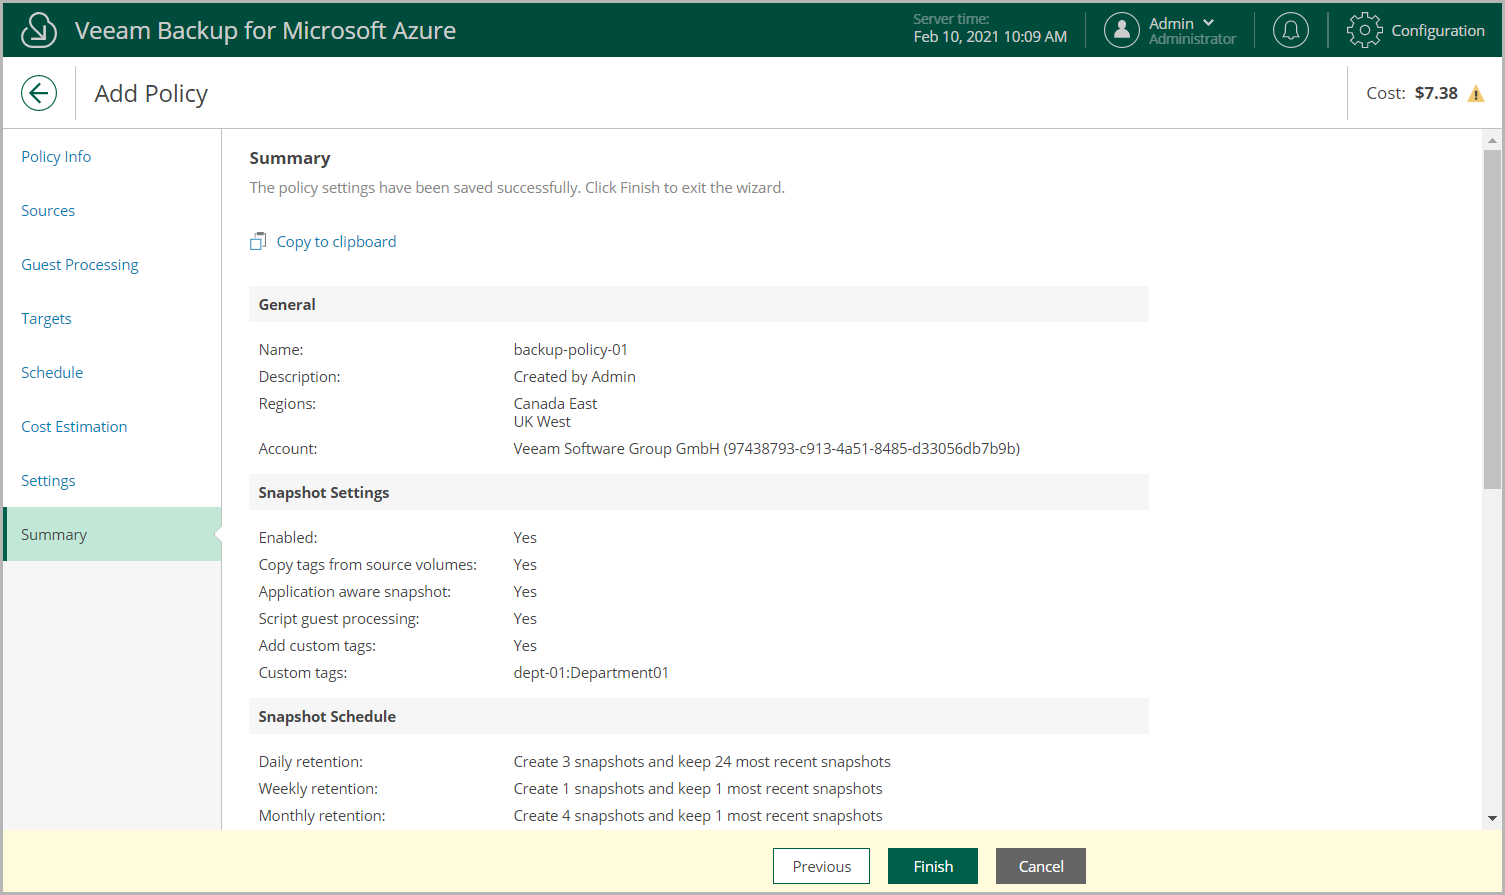Open the Configuration gear icon
This screenshot has width=1505, height=895.
click(x=1364, y=30)
